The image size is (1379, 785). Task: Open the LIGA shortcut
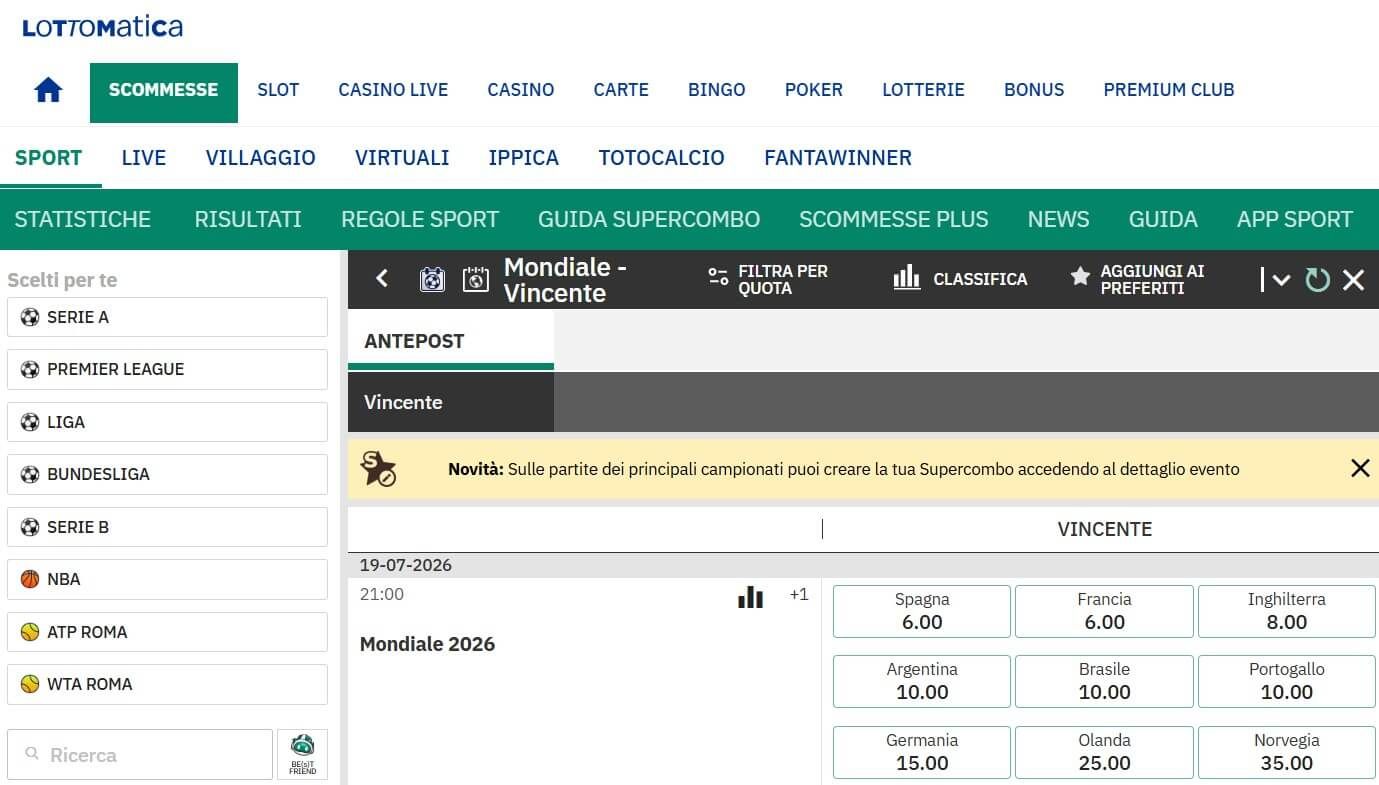tap(167, 422)
